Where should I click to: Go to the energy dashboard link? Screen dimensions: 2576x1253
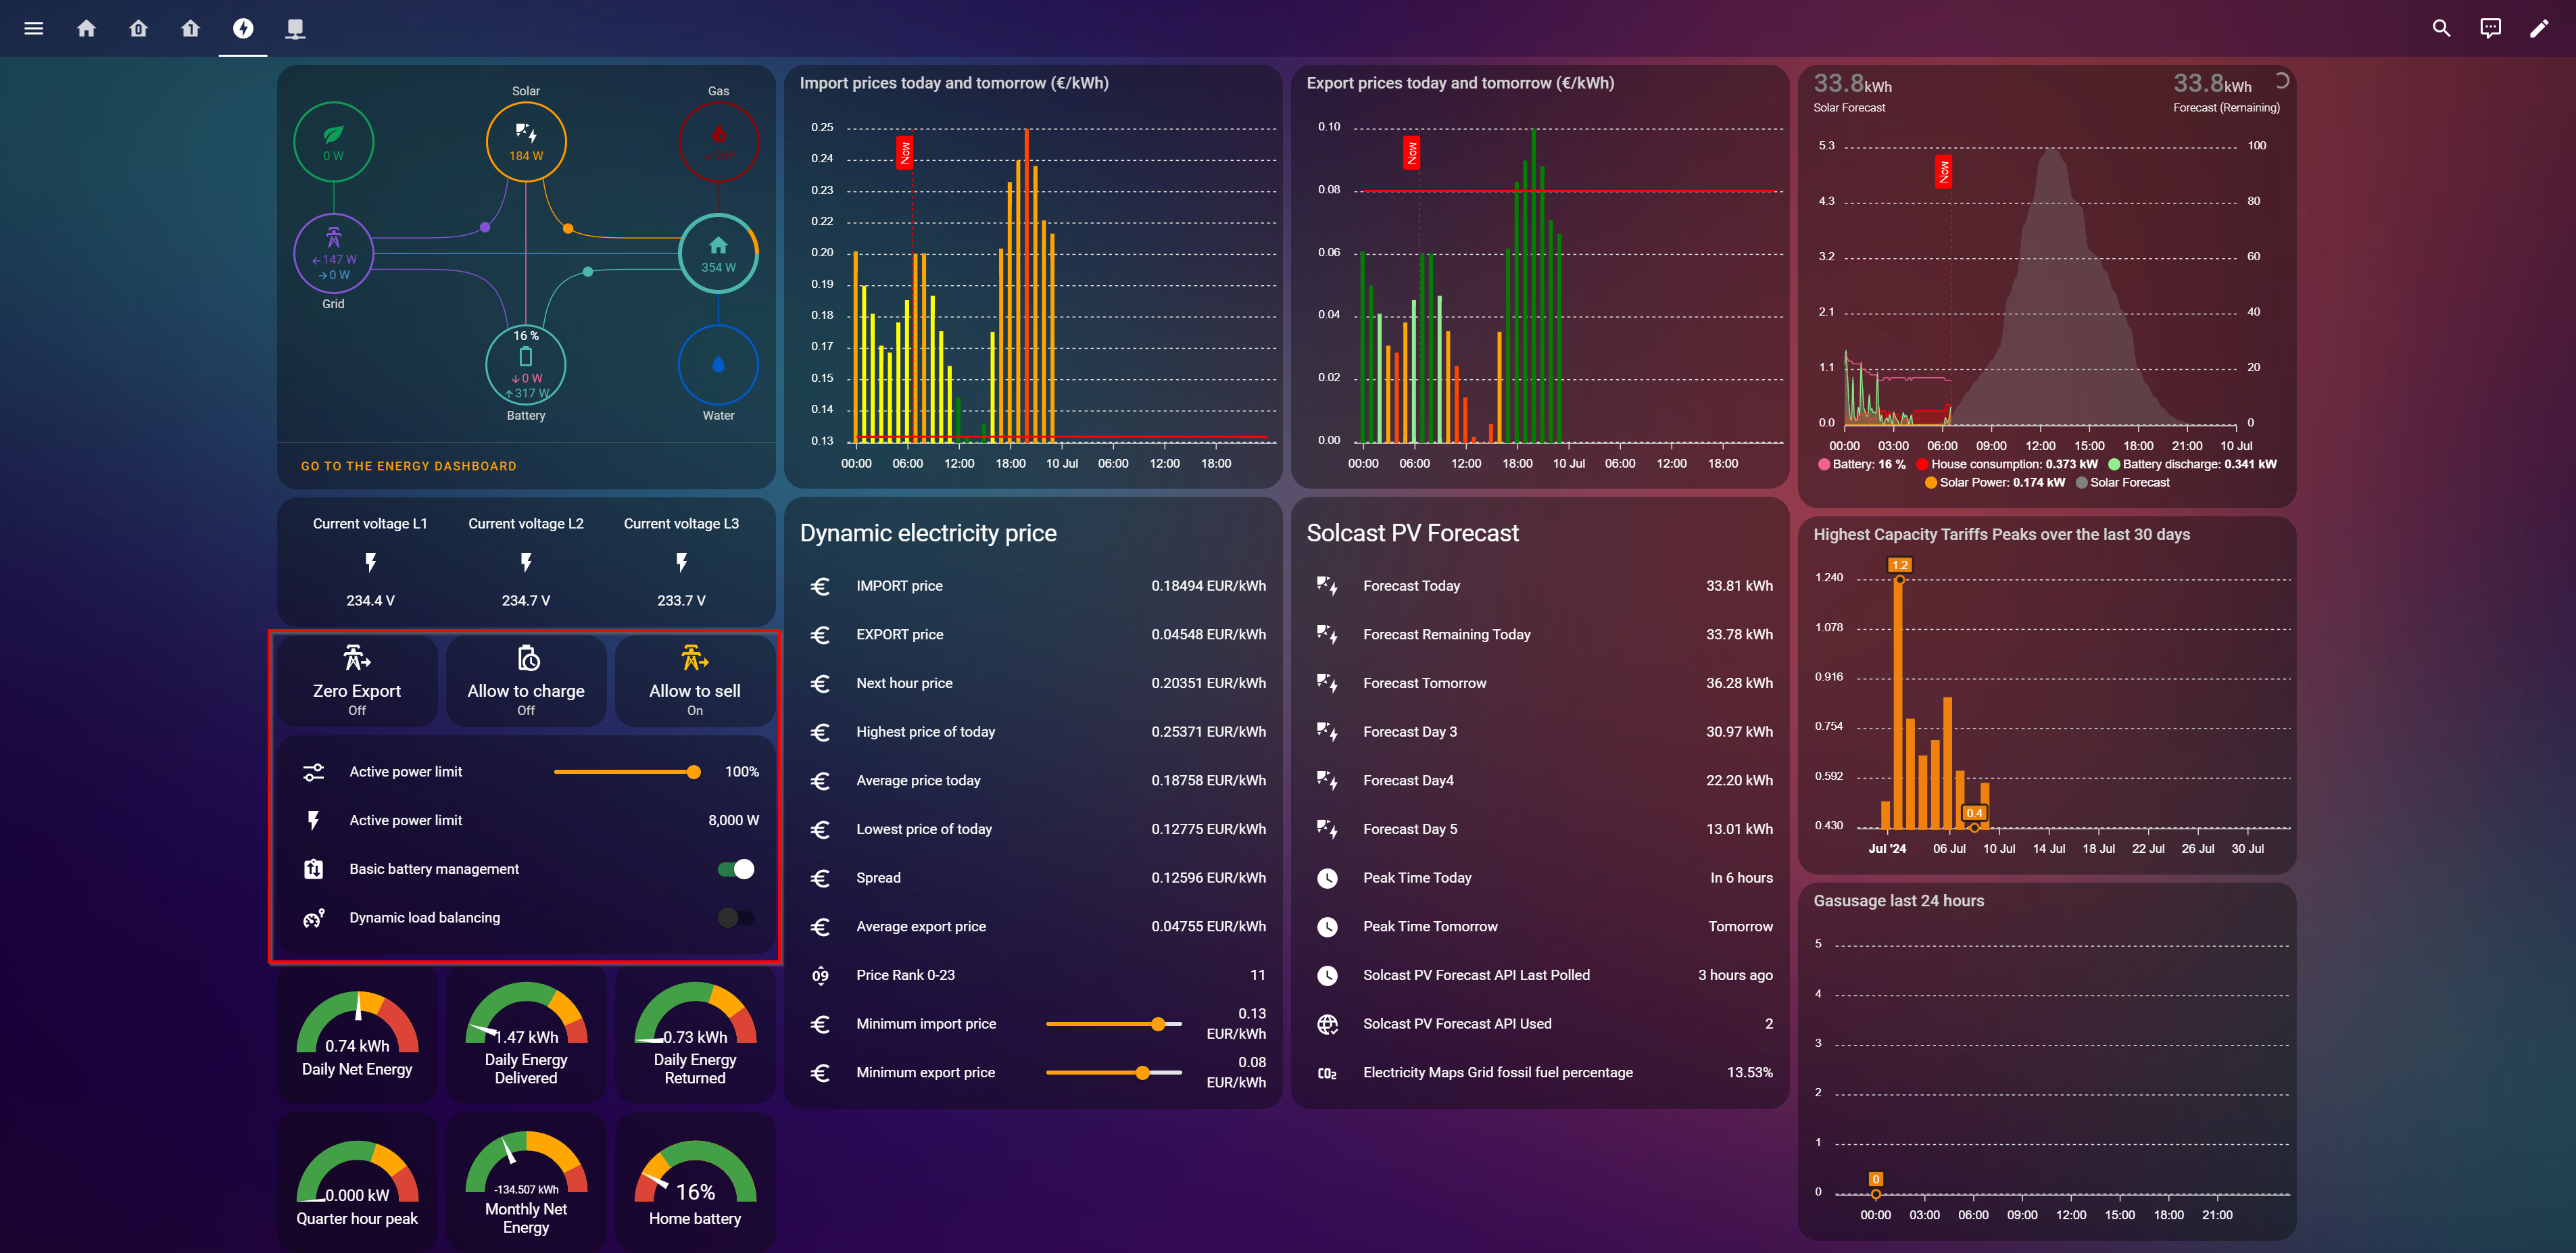(x=409, y=466)
